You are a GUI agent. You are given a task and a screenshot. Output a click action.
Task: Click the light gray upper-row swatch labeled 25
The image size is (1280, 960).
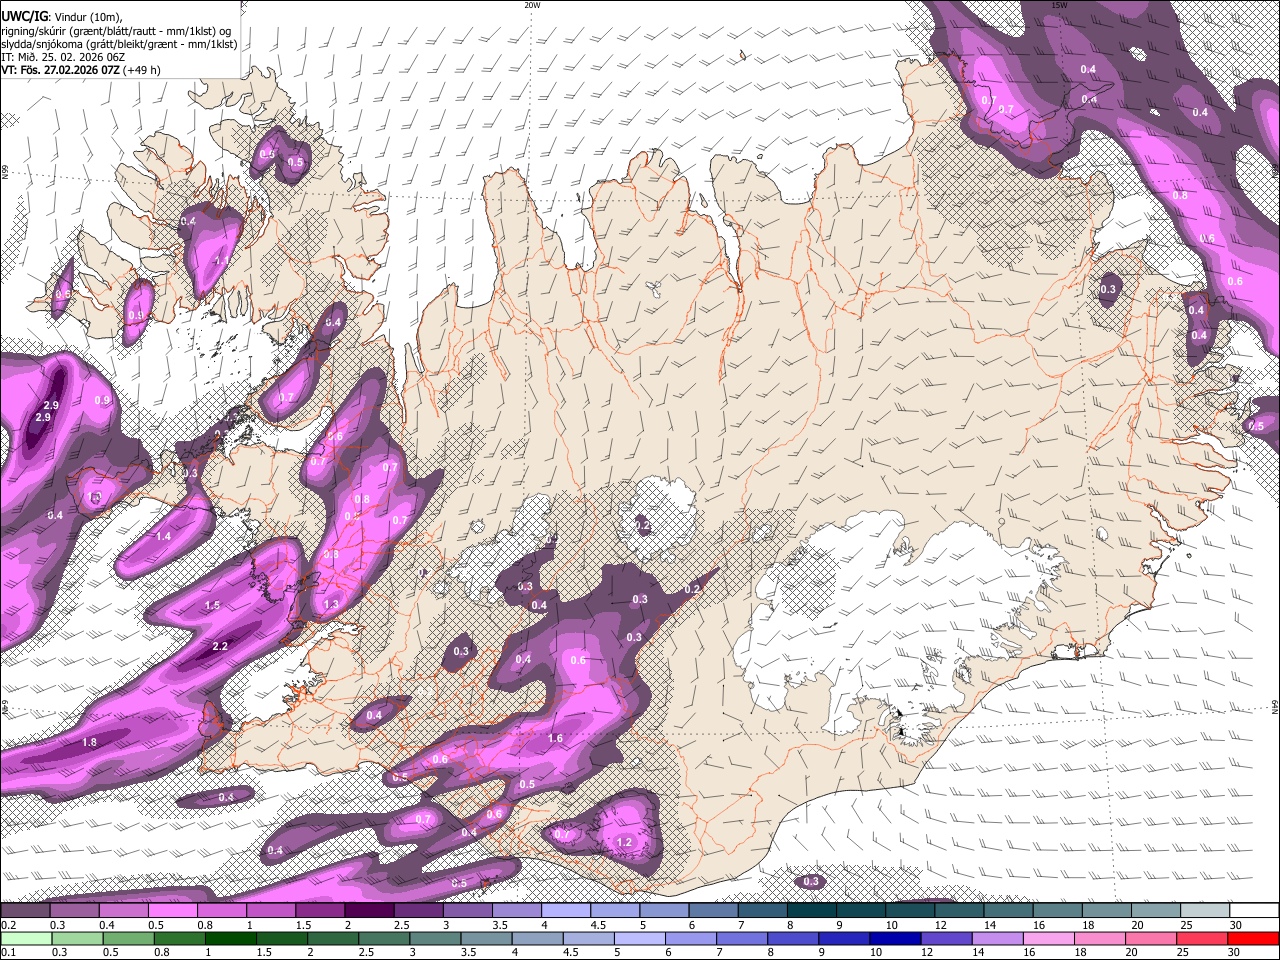click(x=1205, y=911)
